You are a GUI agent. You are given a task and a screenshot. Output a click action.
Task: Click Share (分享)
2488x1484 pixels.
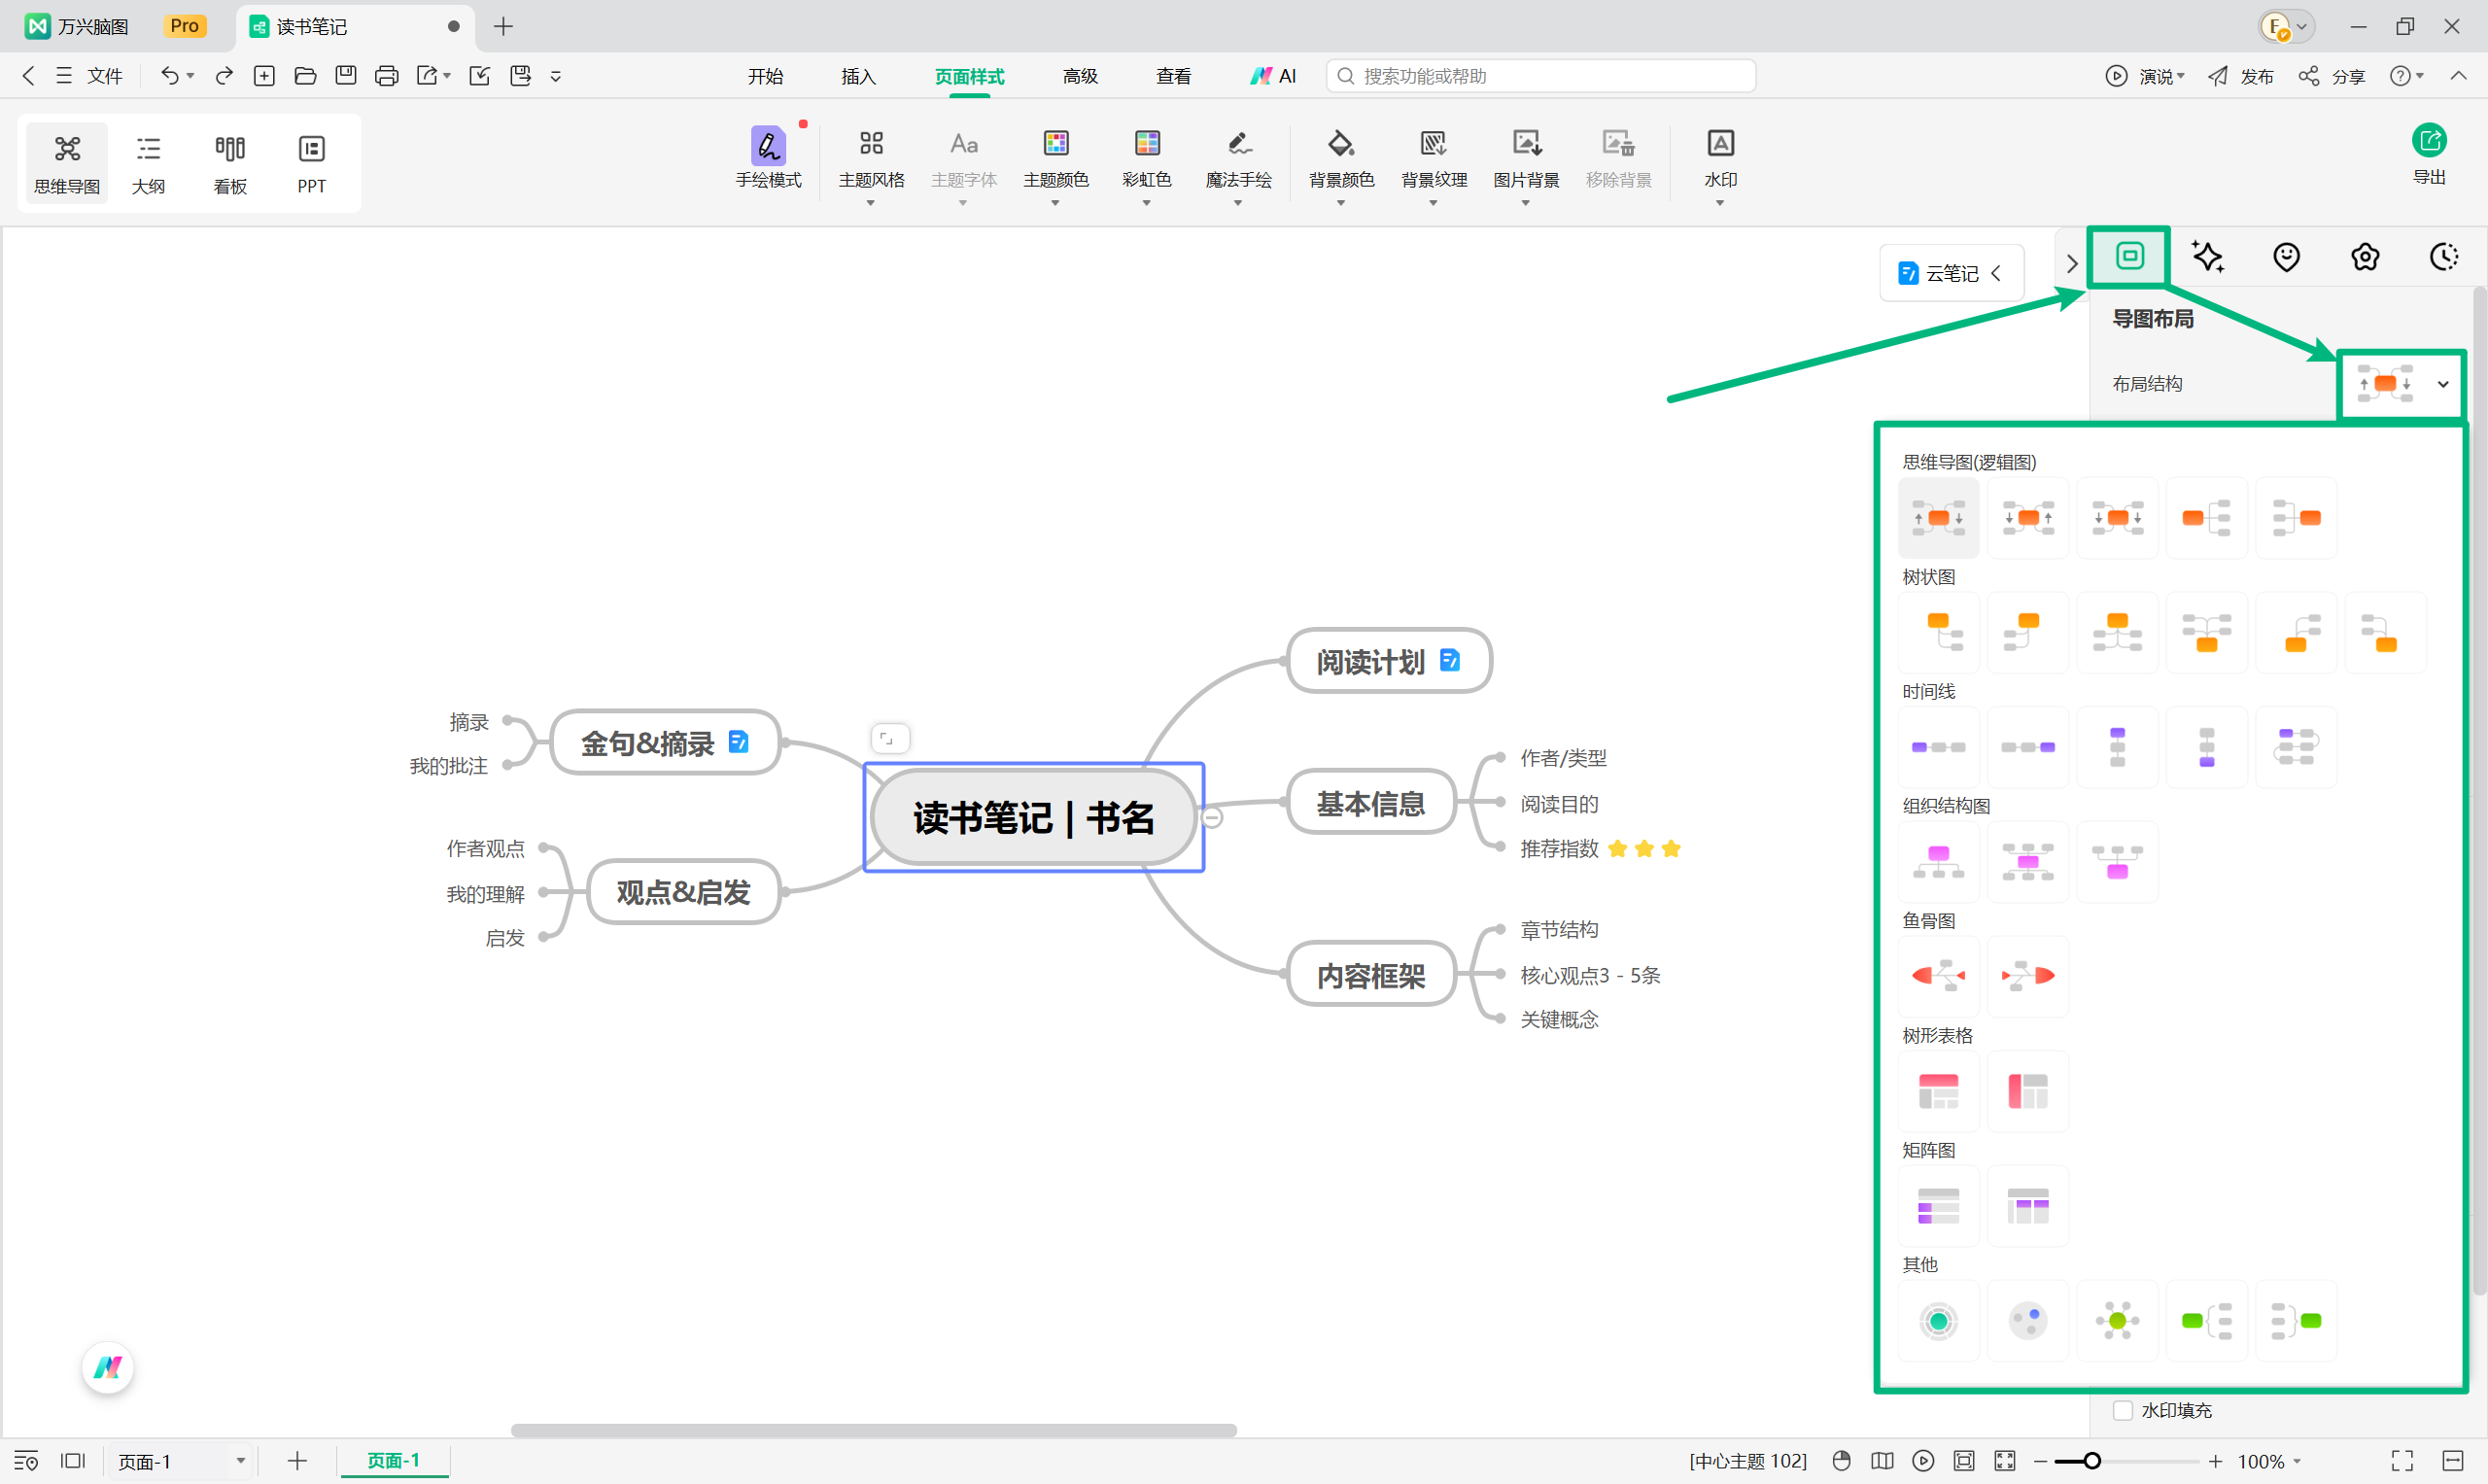click(x=2331, y=76)
